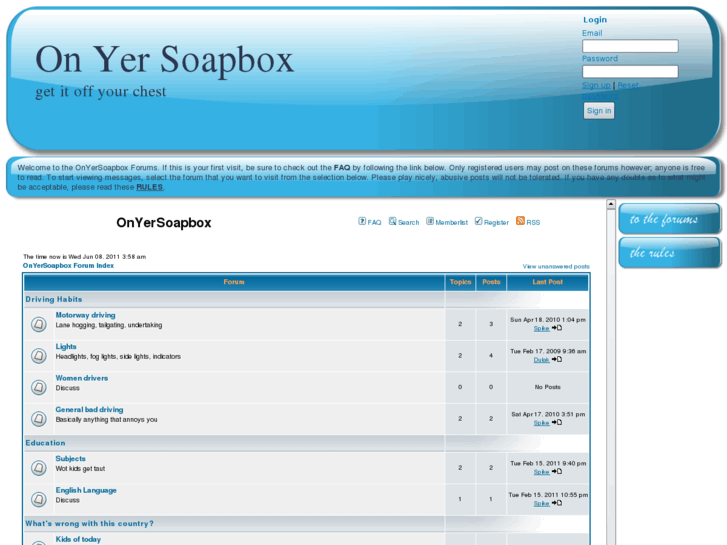Click the Last Post column header
The height and width of the screenshot is (545, 727).
tap(548, 282)
